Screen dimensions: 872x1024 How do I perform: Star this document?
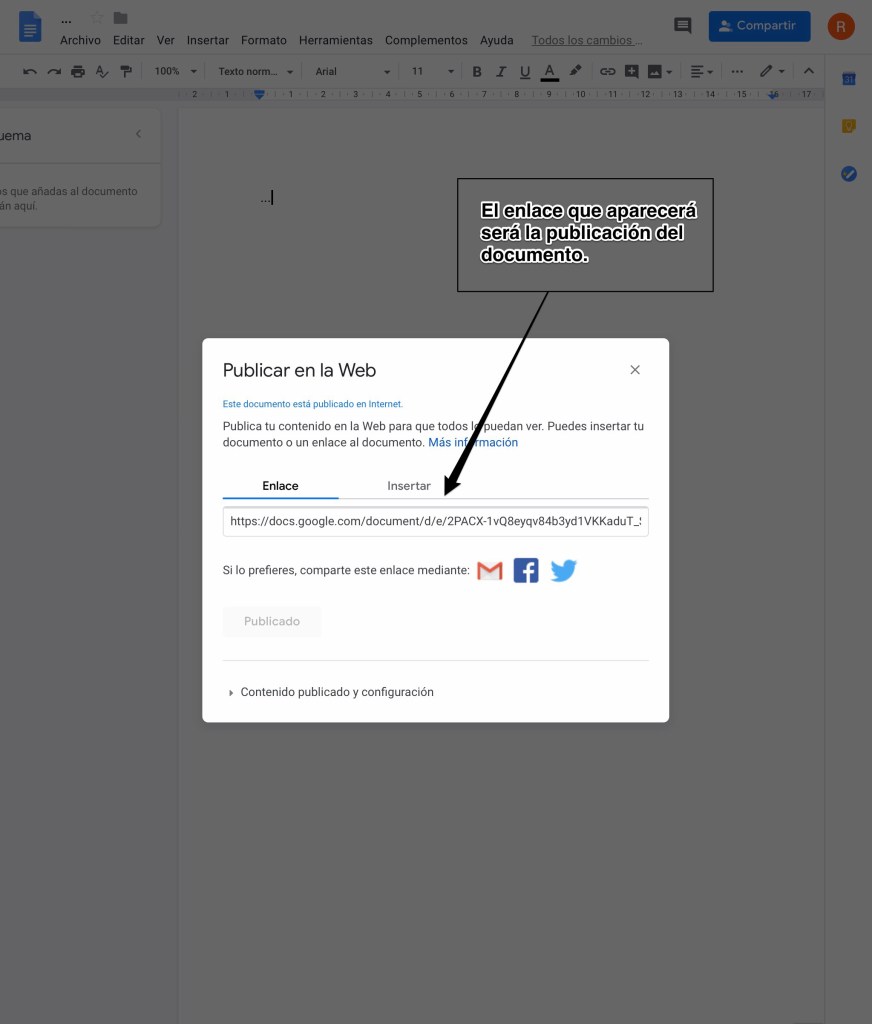pyautogui.click(x=97, y=18)
